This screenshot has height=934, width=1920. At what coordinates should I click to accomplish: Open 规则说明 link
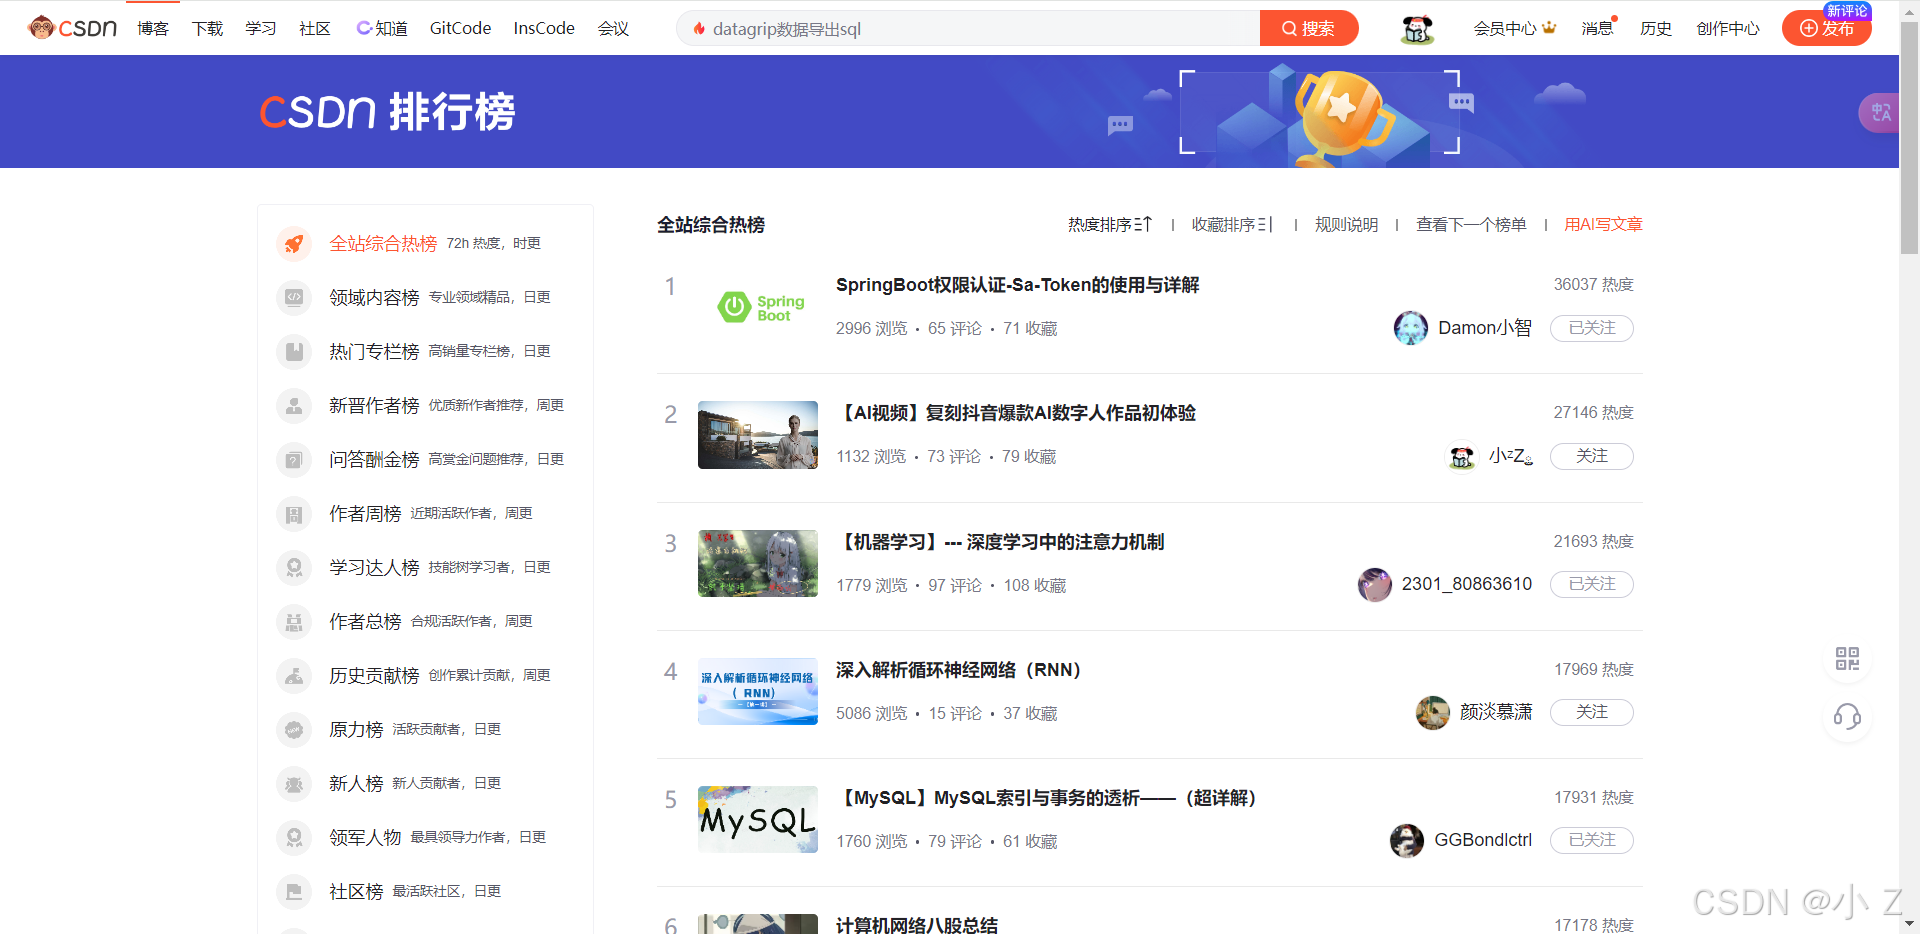[x=1346, y=225]
